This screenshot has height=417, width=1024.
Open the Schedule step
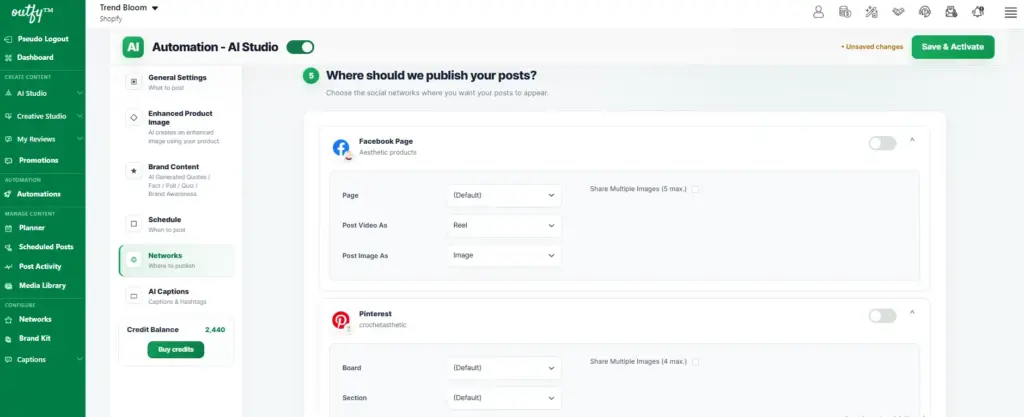176,224
